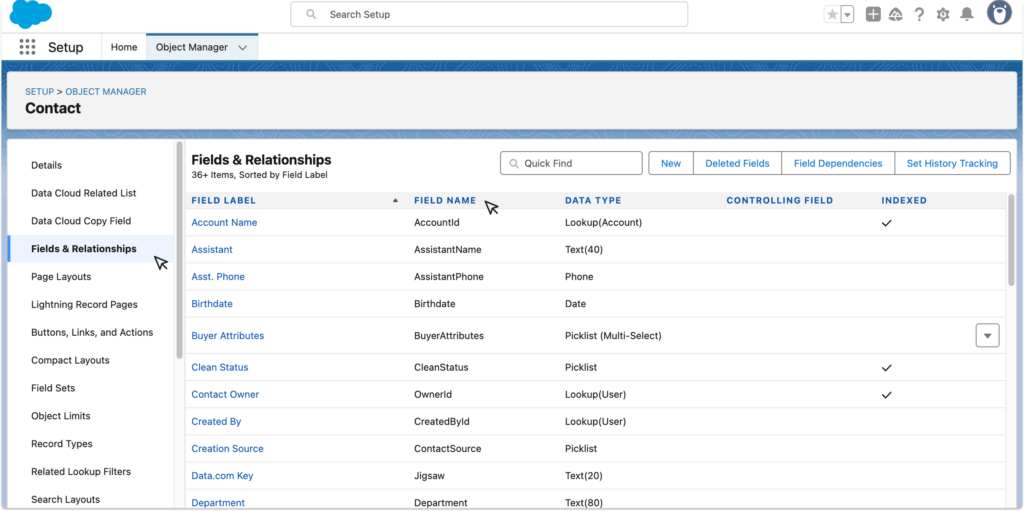Open the Buyer Attributes row action menu
The image size is (1024, 511).
coord(987,336)
